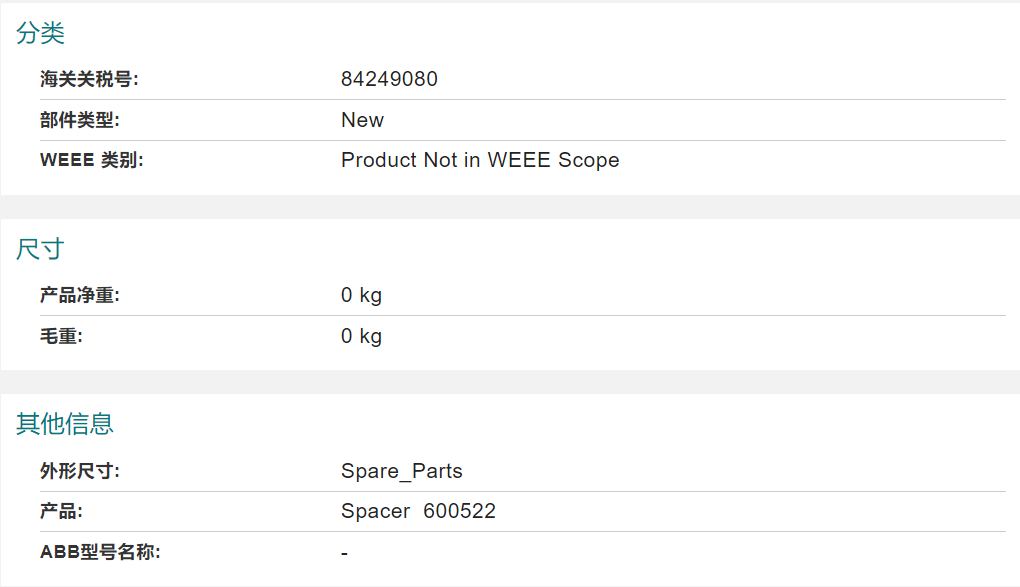
Task: Click the word Scope in WEEE row
Action: (x=589, y=160)
